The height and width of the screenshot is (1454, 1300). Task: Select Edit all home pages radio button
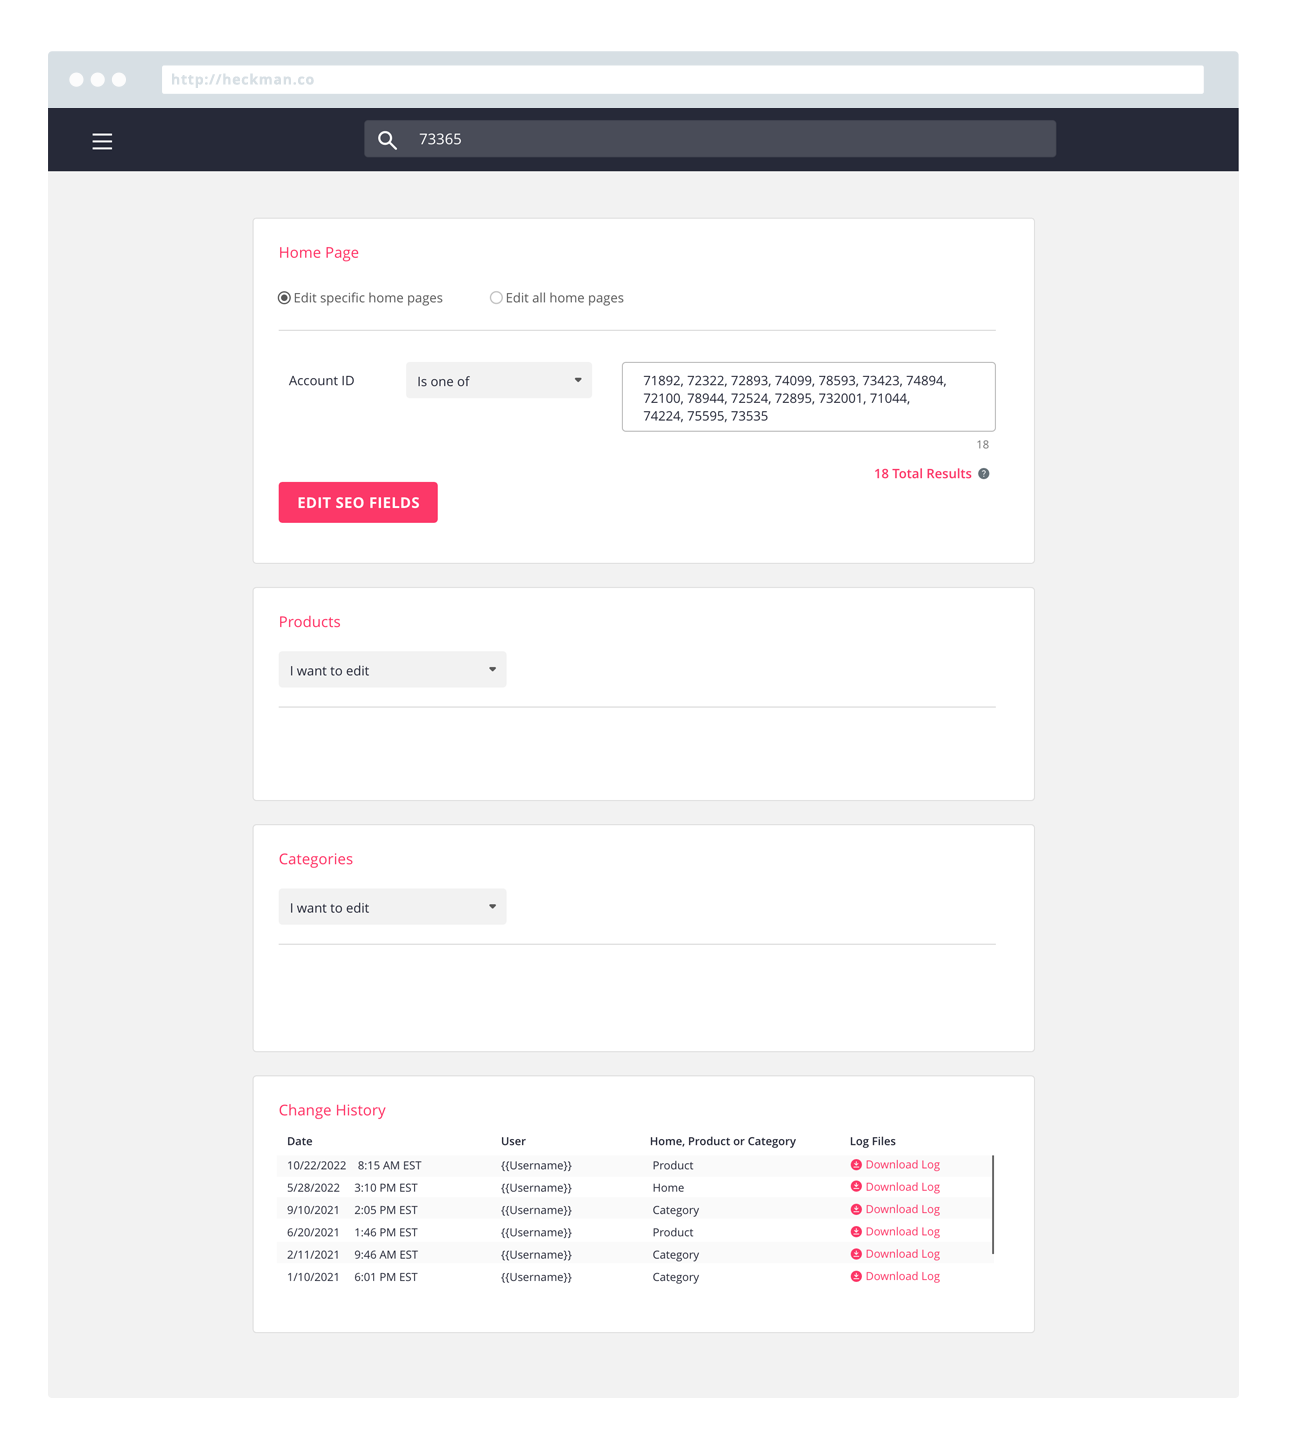click(496, 298)
